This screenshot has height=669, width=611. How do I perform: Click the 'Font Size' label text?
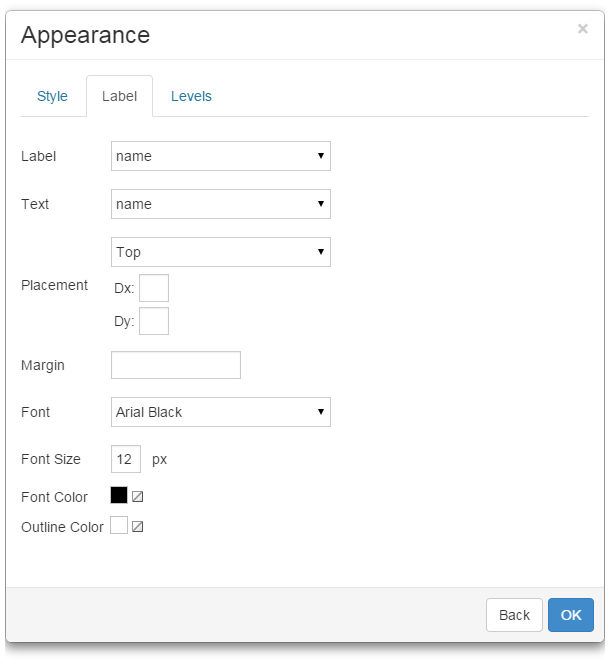[x=51, y=459]
